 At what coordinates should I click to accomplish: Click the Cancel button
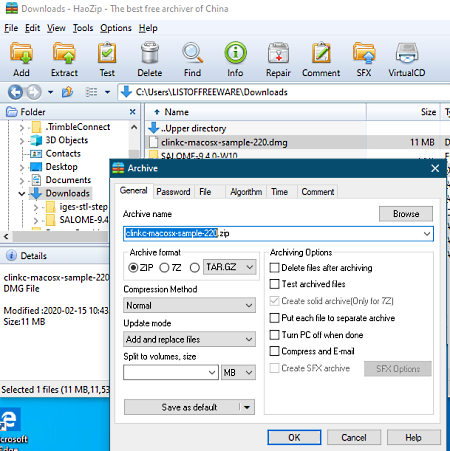354,437
